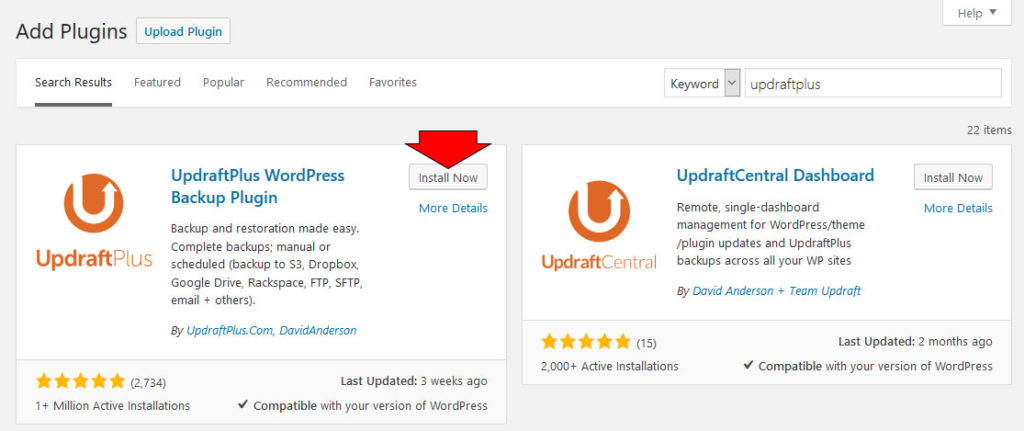1024x431 pixels.
Task: Open UpdraftPlus WordPress Backup Plugin title link
Action: click(257, 186)
